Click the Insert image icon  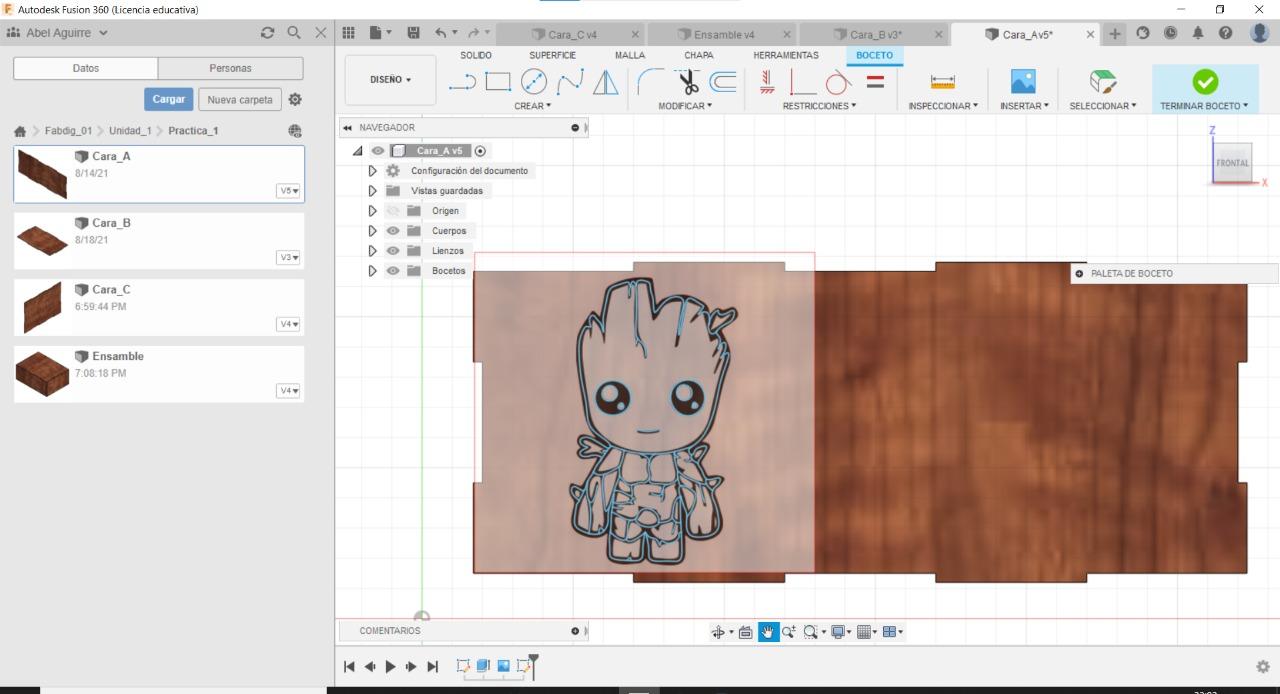[1023, 82]
